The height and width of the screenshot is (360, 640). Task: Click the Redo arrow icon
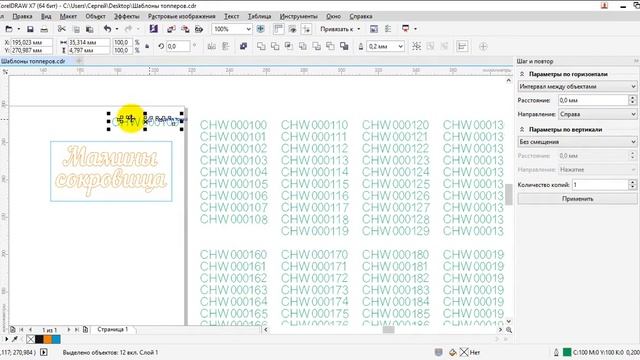(x=129, y=29)
